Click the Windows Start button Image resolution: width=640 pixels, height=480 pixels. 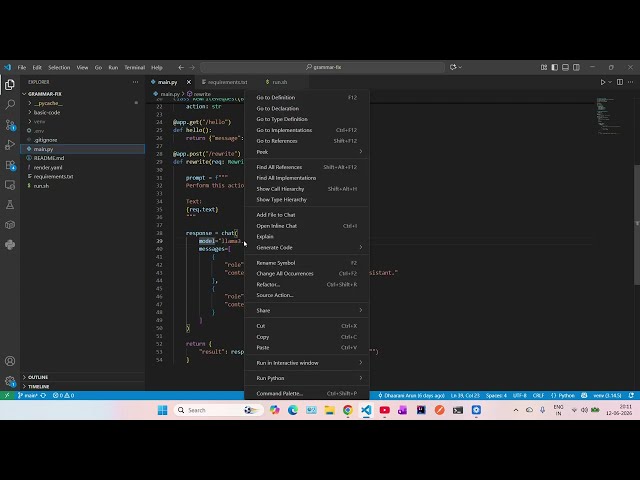pos(162,410)
